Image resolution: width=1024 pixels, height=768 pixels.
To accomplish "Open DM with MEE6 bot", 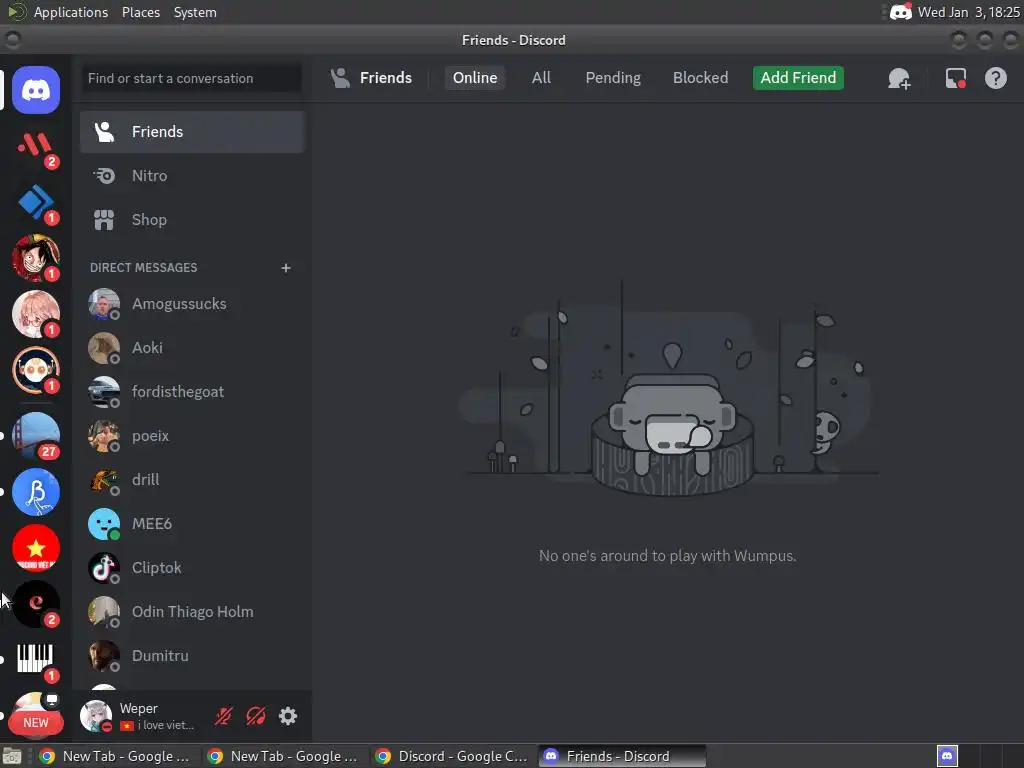I will coord(192,524).
